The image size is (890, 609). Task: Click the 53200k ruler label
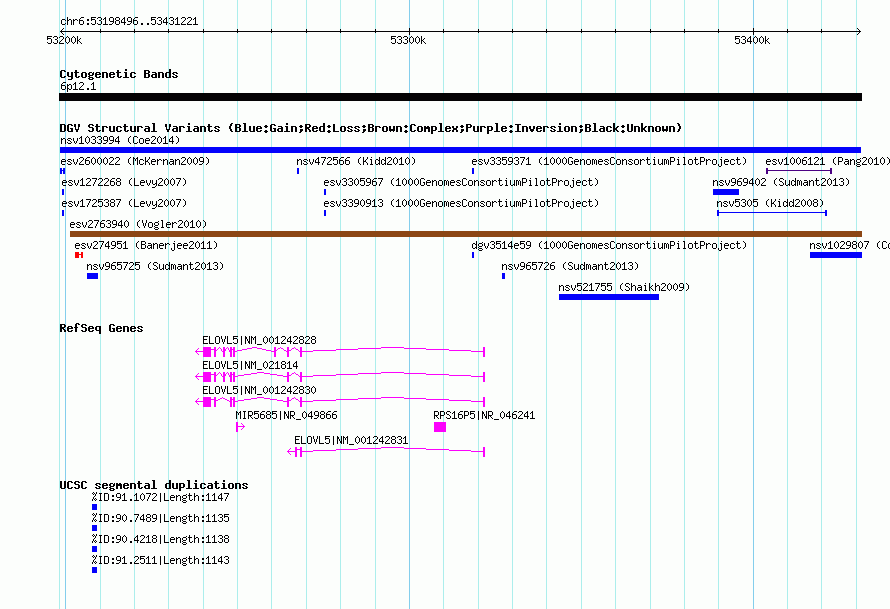[64, 40]
